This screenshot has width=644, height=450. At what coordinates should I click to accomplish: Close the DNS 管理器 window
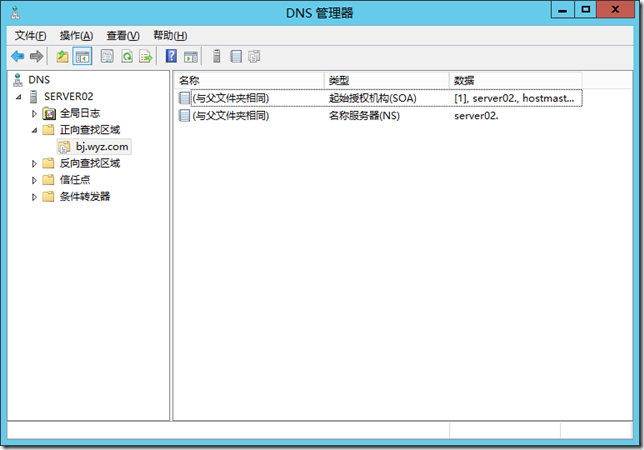pos(615,9)
